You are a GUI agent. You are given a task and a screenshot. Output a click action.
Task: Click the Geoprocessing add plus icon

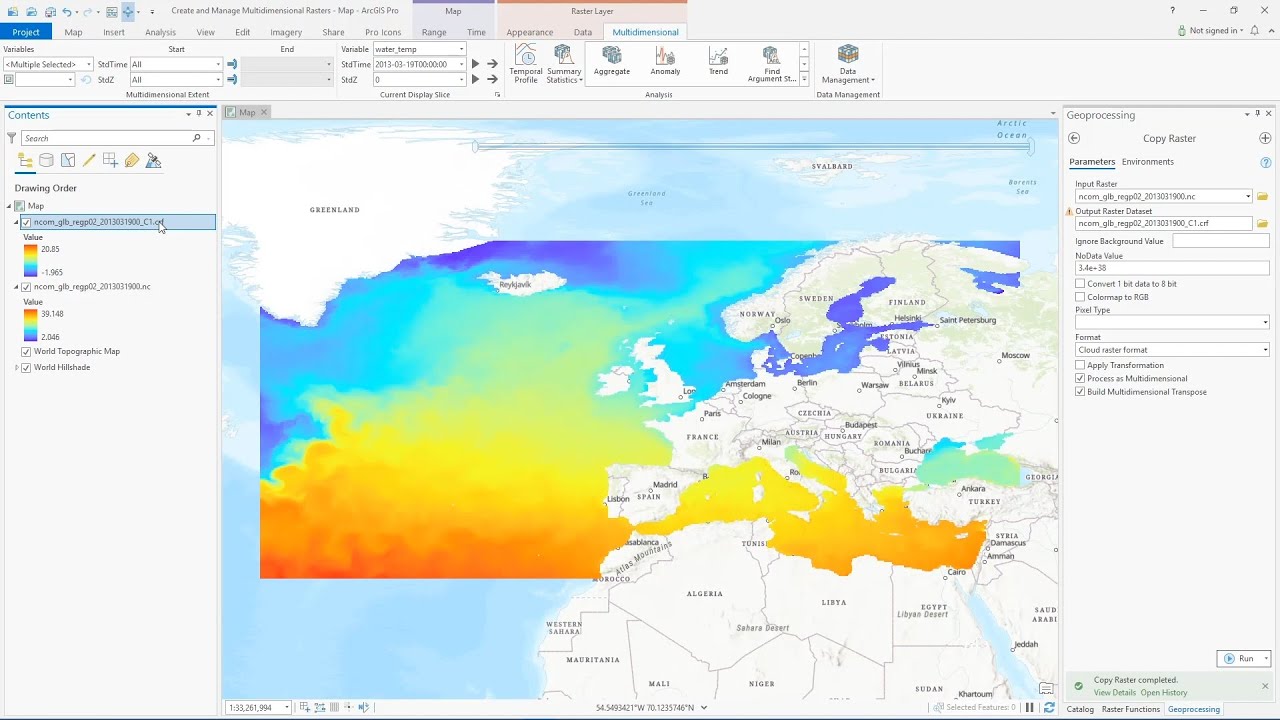[1265, 138]
